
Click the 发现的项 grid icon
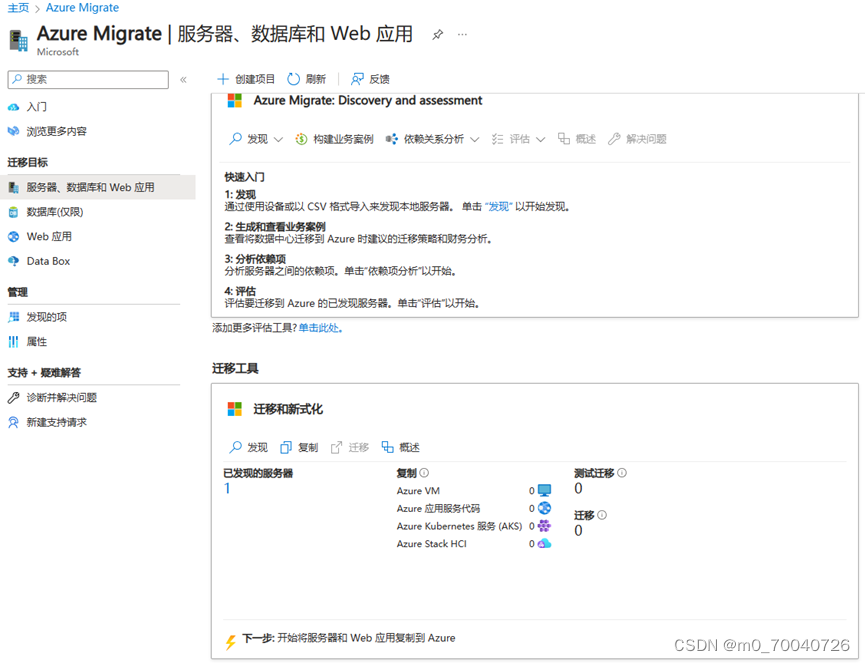pos(13,317)
